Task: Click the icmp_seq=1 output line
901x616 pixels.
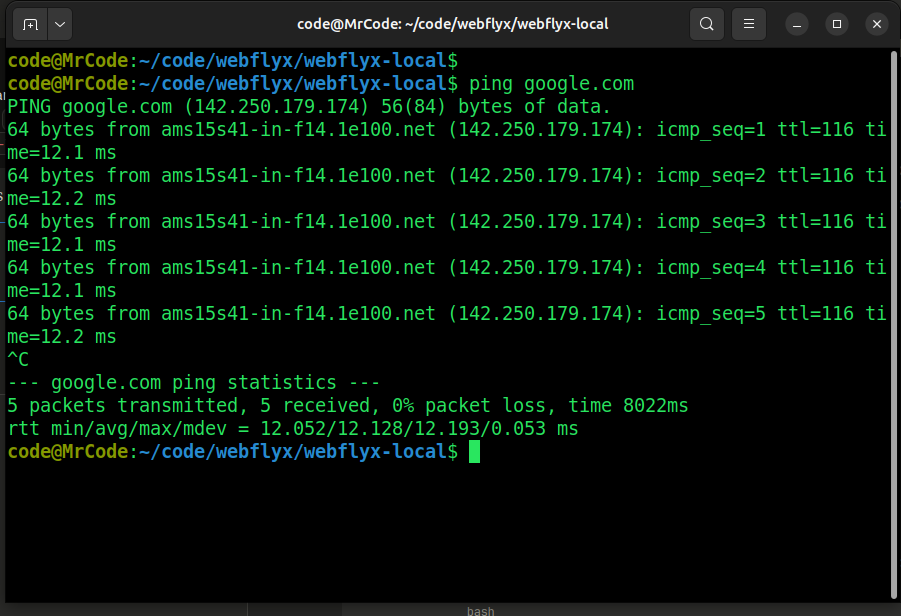Action: pos(446,141)
